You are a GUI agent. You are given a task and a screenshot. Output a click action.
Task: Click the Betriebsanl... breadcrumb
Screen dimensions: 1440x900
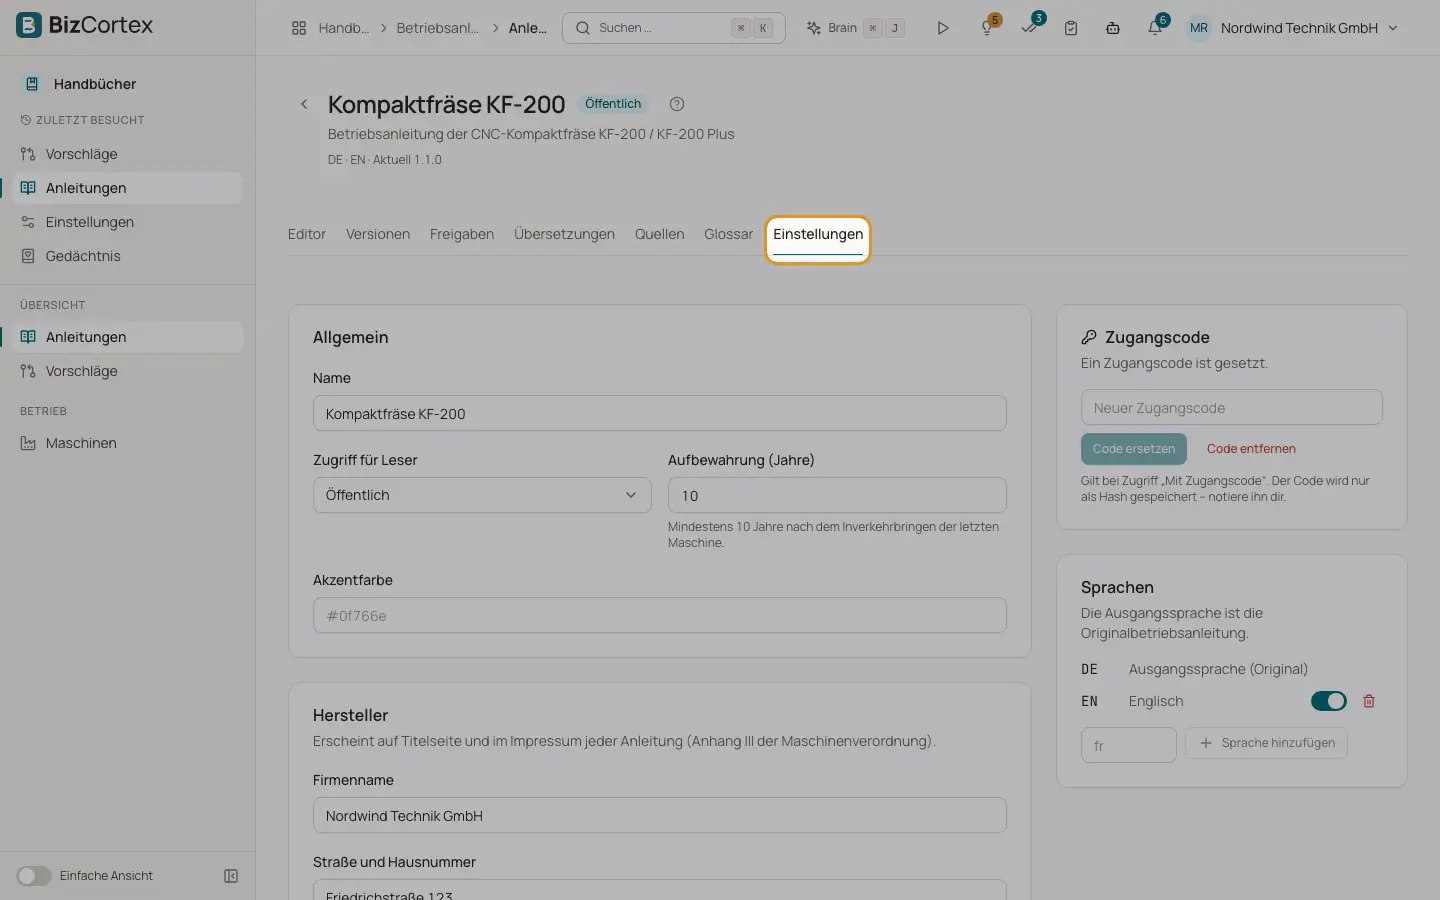[437, 28]
